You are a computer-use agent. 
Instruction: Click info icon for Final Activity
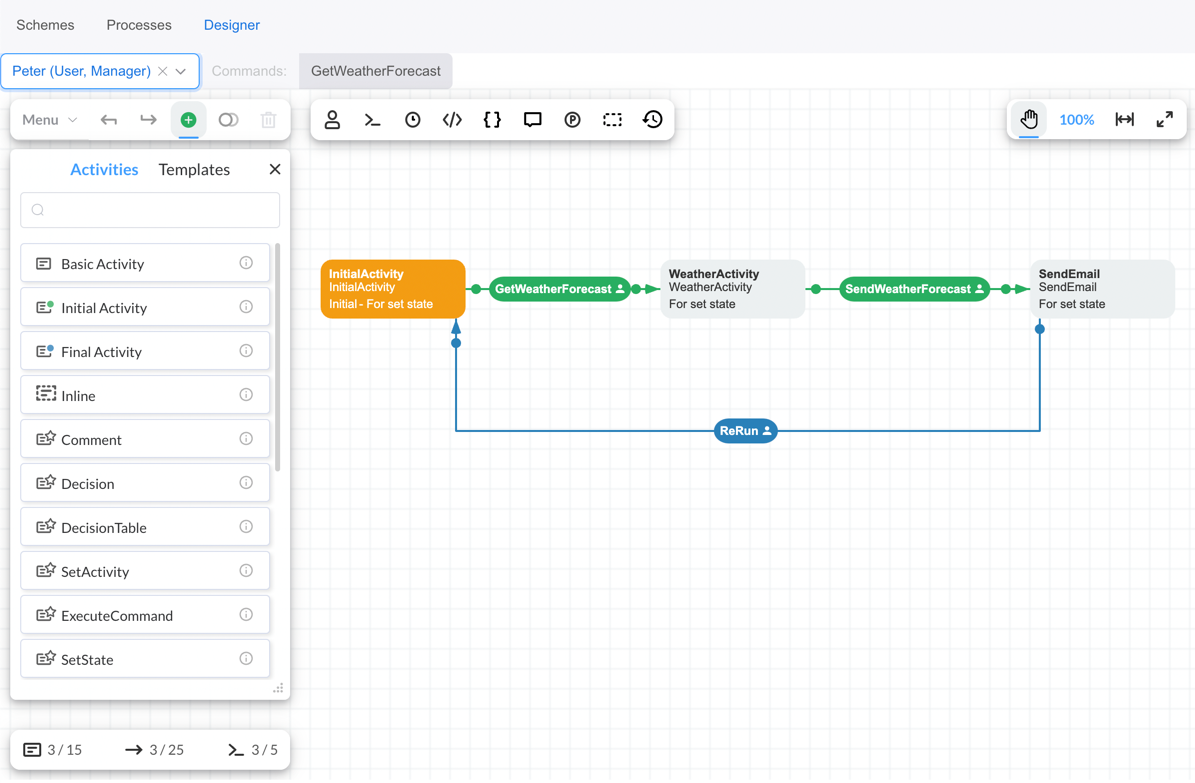246,351
